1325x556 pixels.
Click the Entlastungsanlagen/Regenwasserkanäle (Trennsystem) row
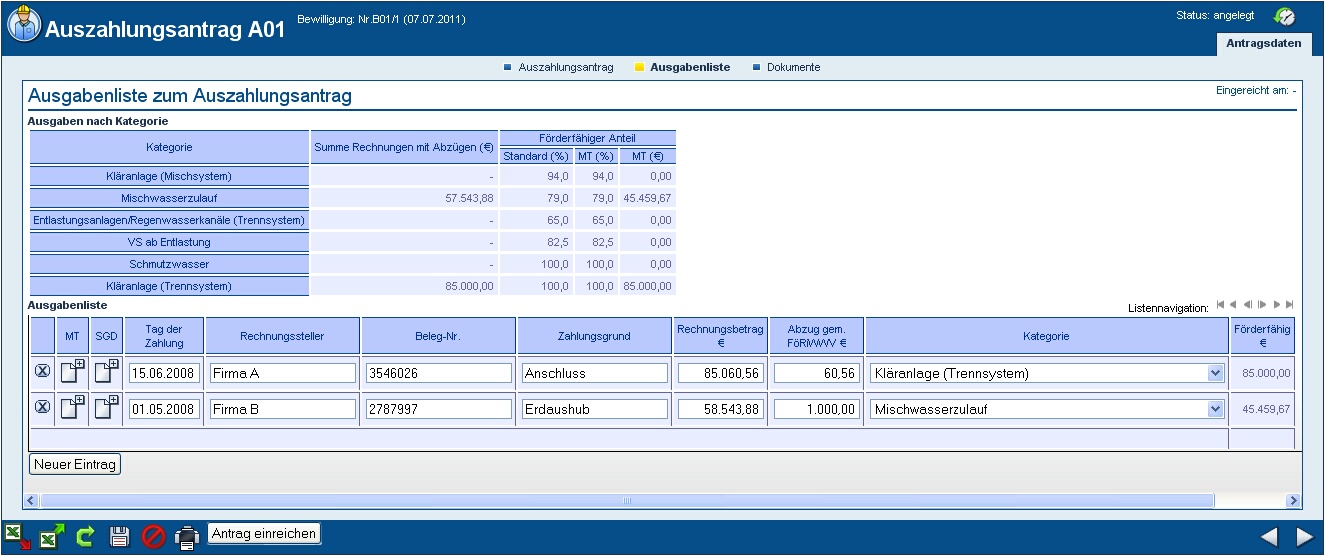click(x=169, y=220)
